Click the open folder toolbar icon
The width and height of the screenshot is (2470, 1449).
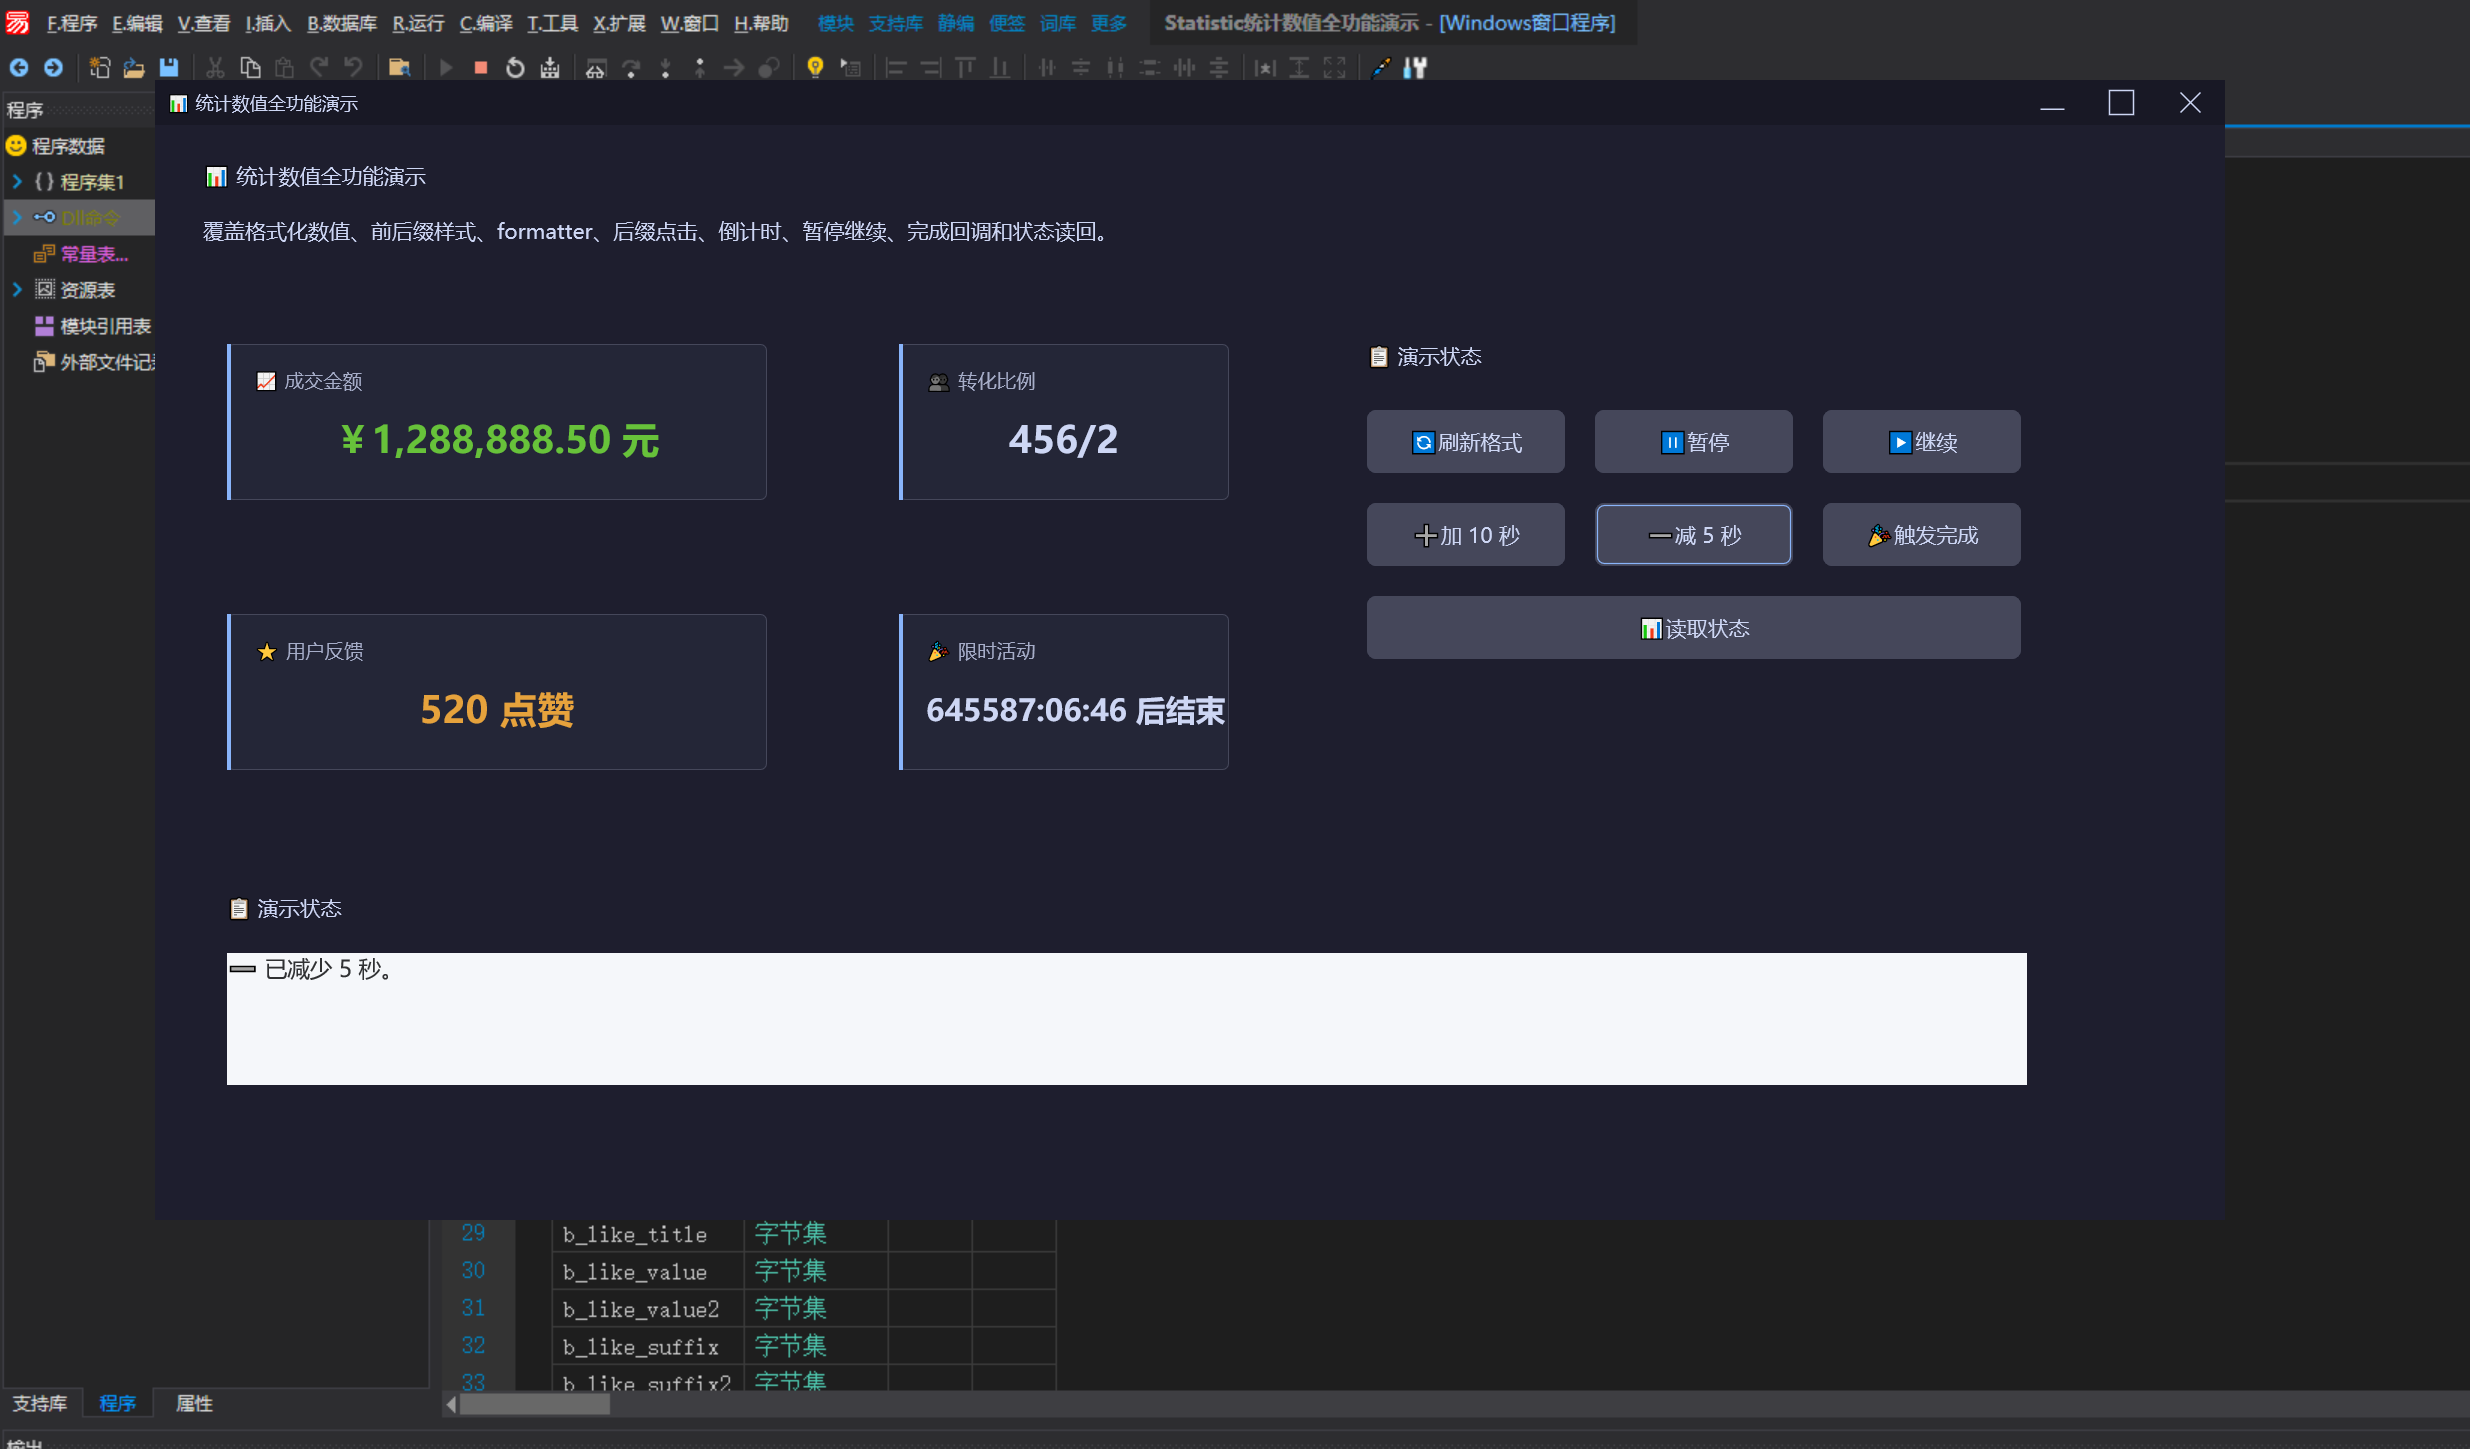(134, 67)
